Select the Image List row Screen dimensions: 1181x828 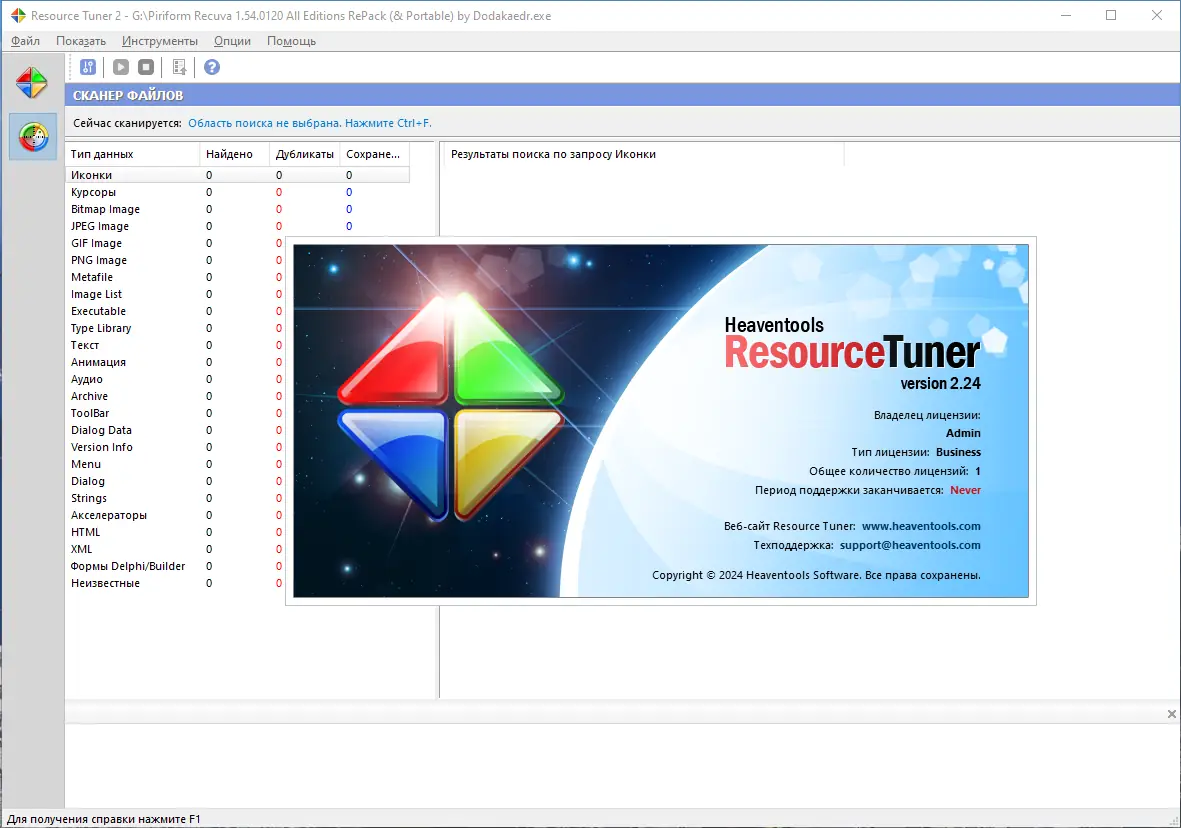pos(175,294)
